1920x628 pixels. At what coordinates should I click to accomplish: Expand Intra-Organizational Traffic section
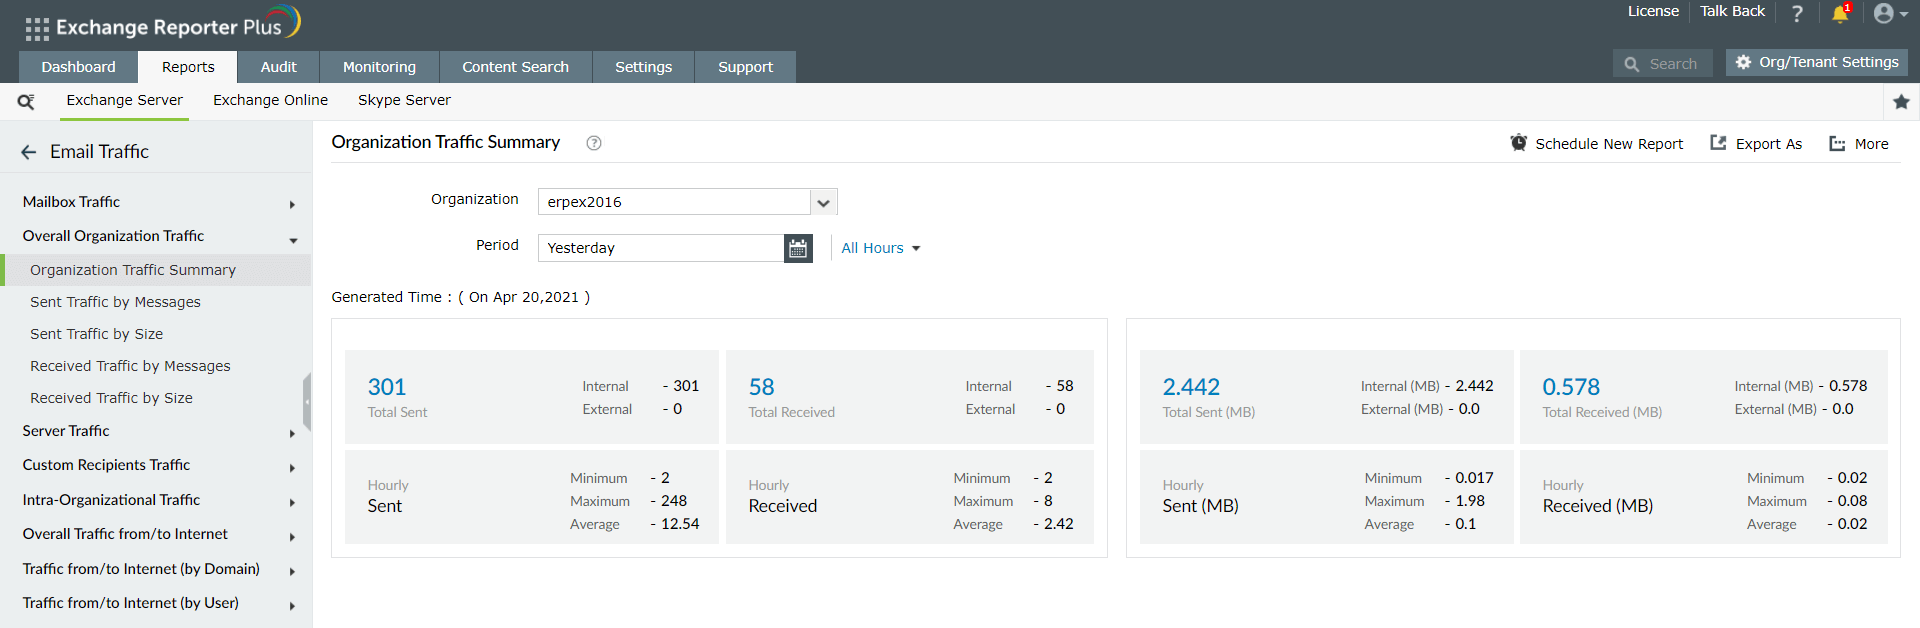coord(292,503)
